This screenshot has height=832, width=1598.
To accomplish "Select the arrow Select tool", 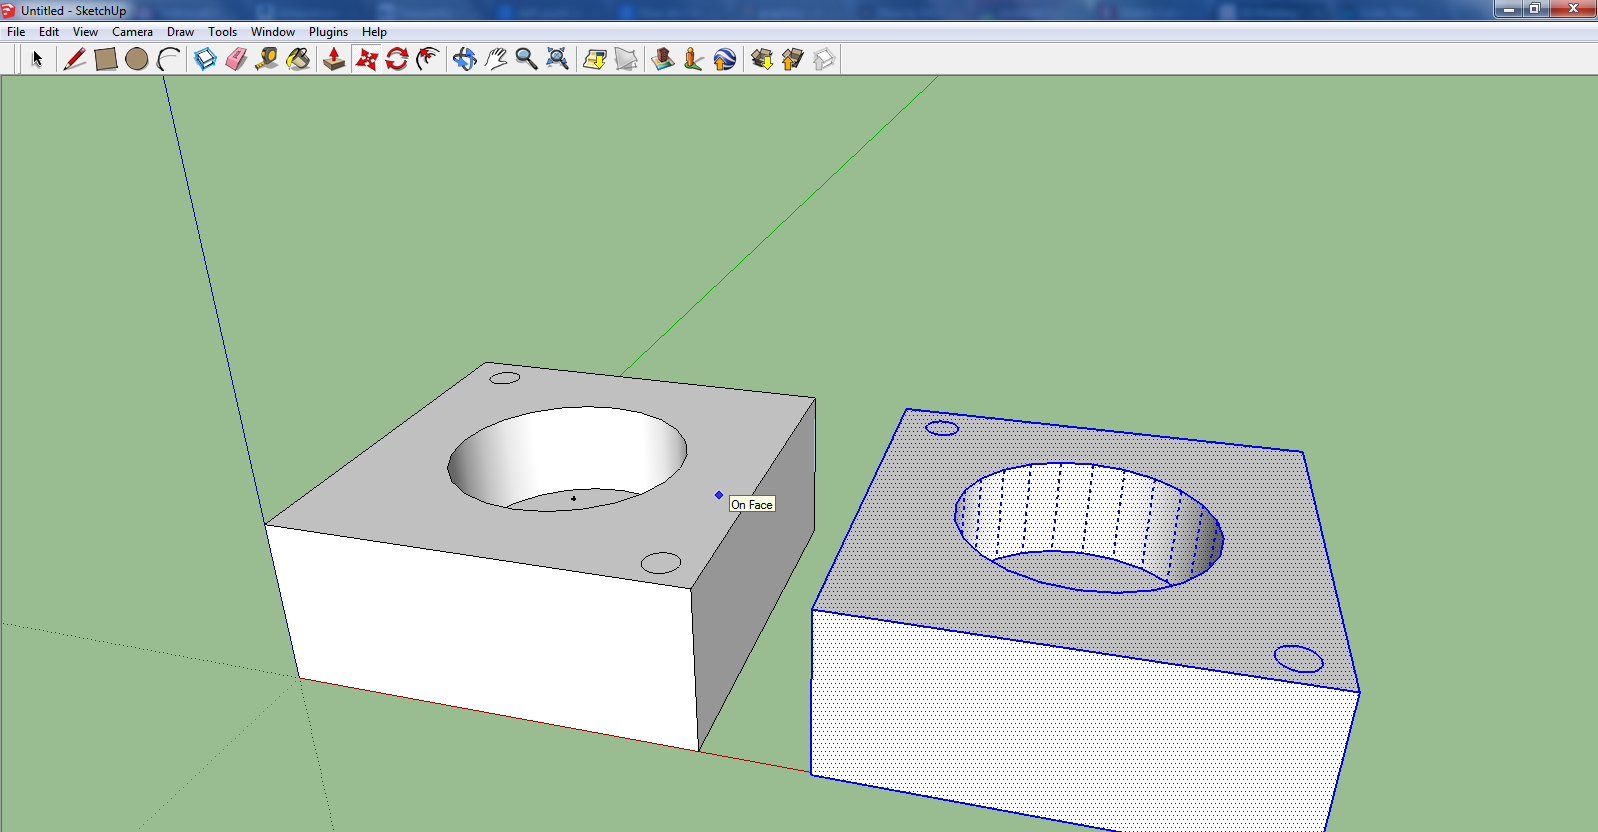I will [x=37, y=59].
